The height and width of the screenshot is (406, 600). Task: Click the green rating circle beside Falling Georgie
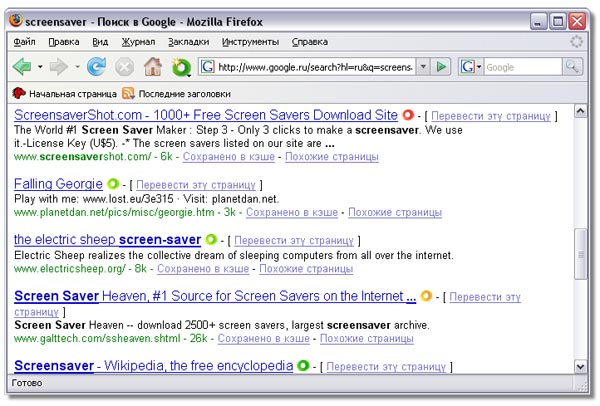pos(113,184)
